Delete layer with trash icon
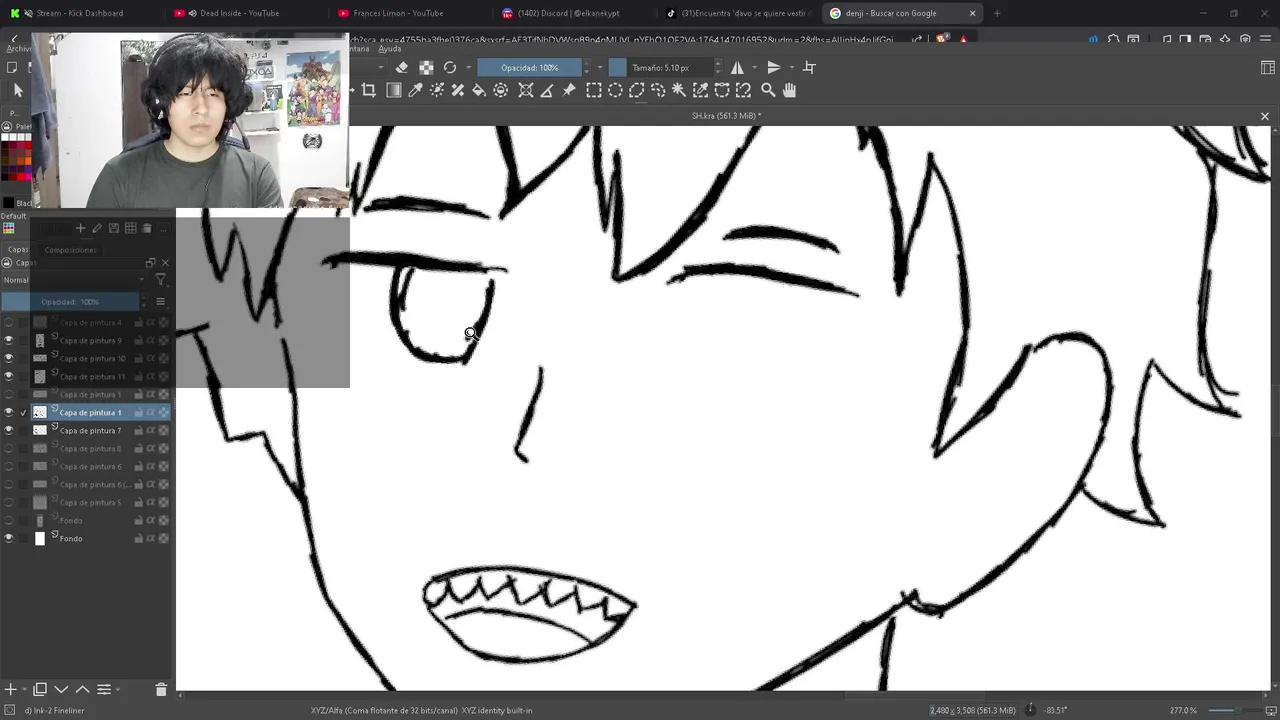The width and height of the screenshot is (1280, 720). click(x=161, y=689)
